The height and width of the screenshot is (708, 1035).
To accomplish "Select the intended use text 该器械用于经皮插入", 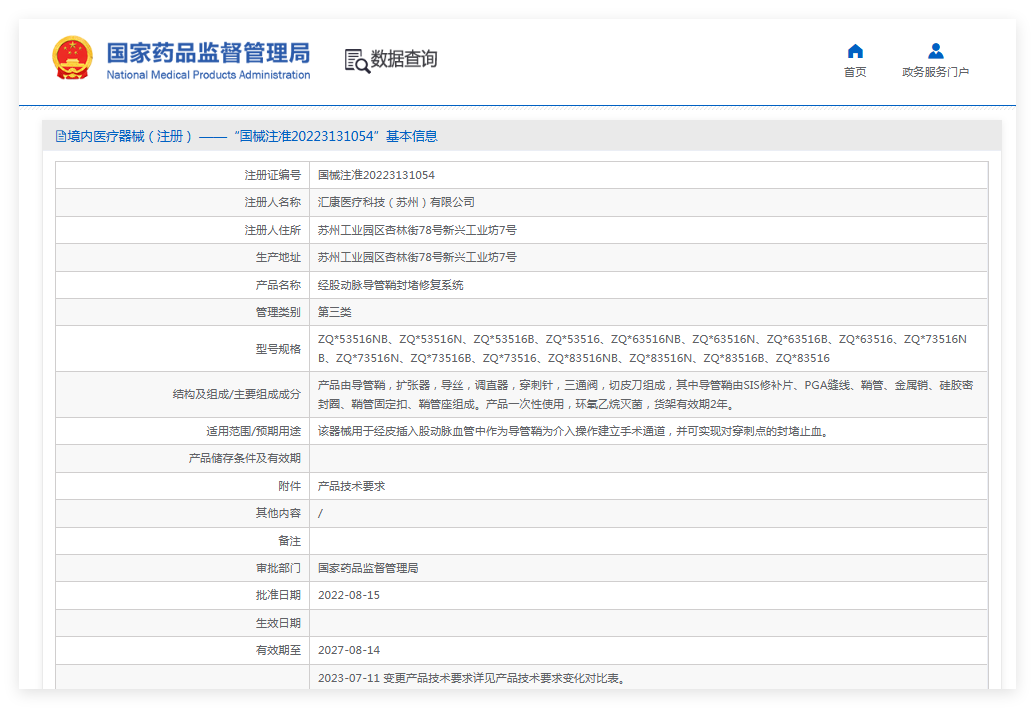I will [573, 432].
